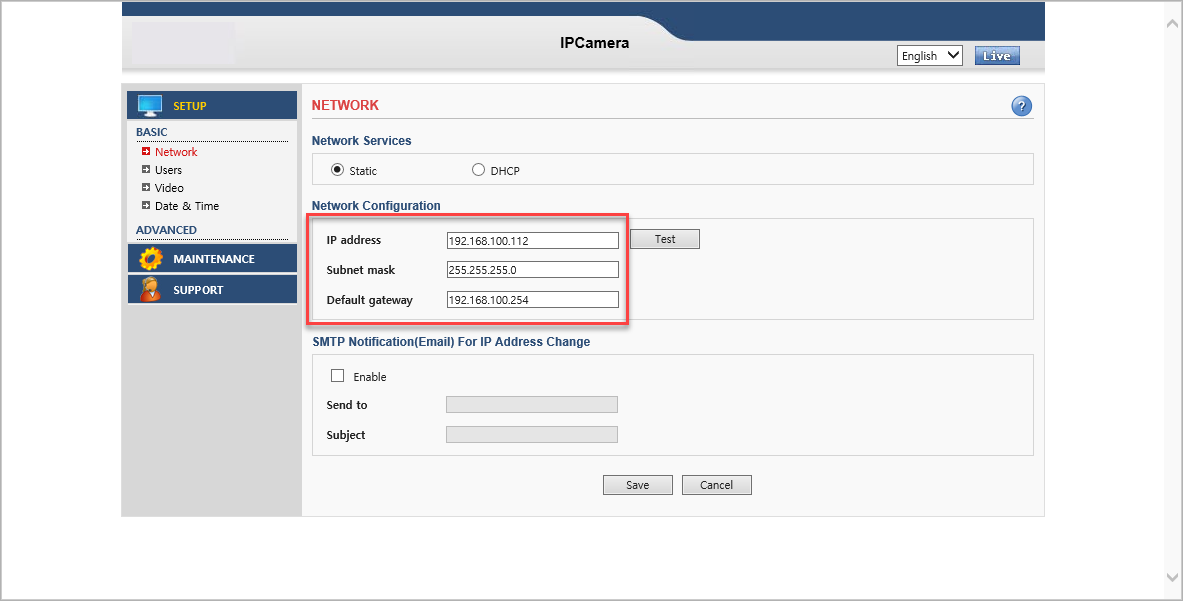Viewport: 1183px width, 601px height.
Task: Go to the Date & Time settings page
Action: click(x=186, y=206)
